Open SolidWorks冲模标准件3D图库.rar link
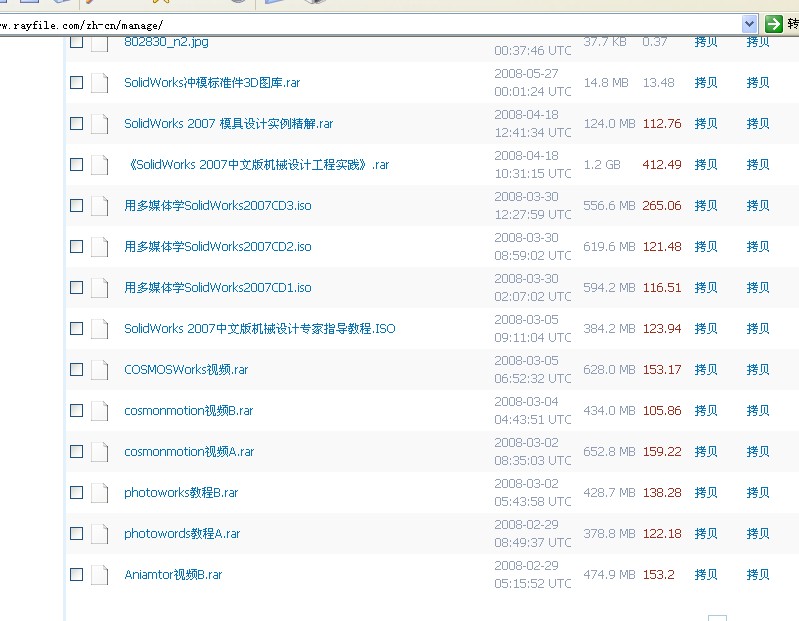This screenshot has height=621, width=799. [x=212, y=83]
